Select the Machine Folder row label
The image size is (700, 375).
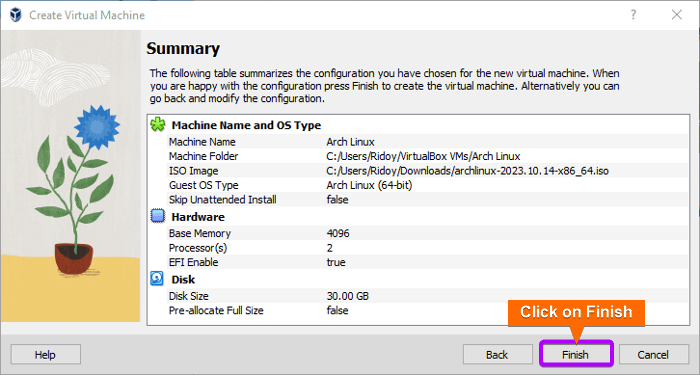tap(204, 156)
